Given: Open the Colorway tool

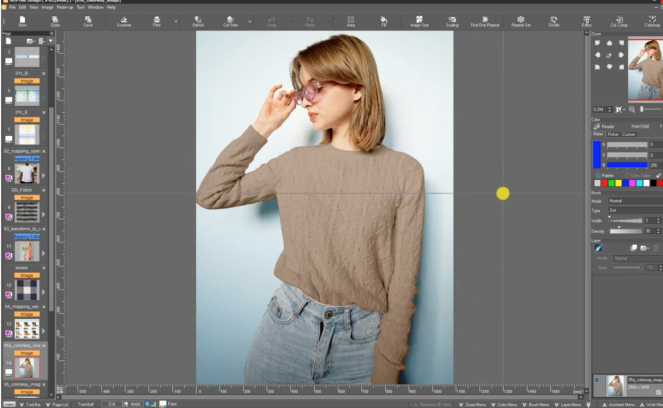Looking at the screenshot, I should [652, 22].
